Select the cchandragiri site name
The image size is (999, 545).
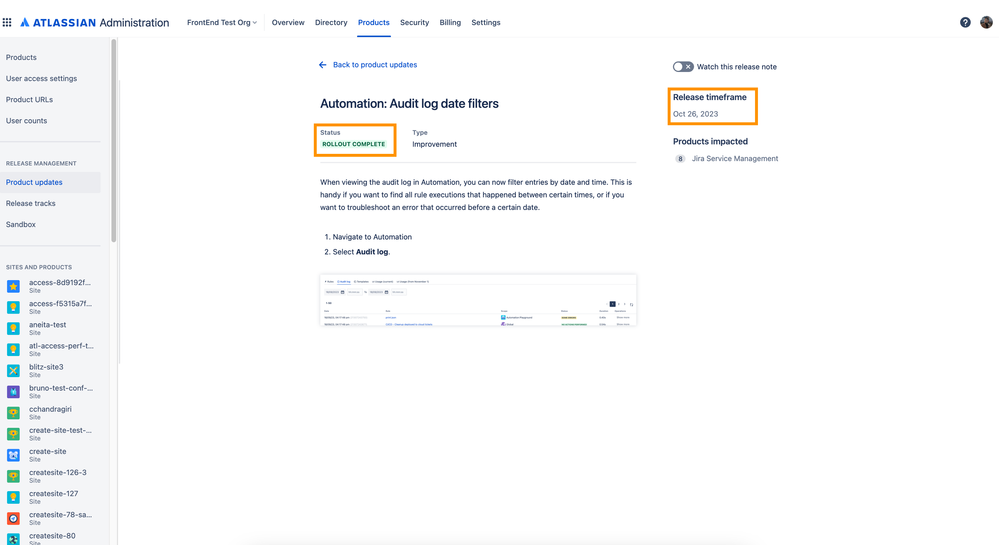pyautogui.click(x=50, y=409)
